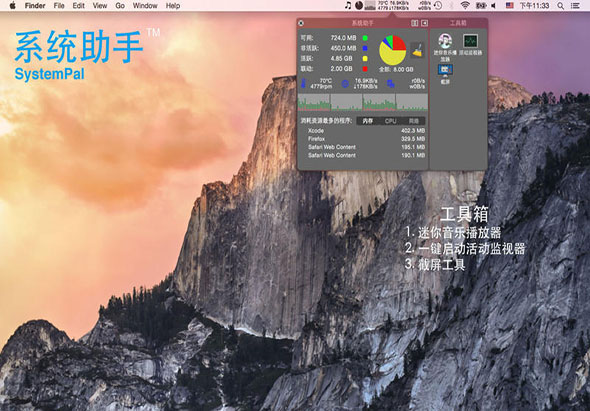Switch to the CPU tab
590x411 pixels.
[391, 121]
